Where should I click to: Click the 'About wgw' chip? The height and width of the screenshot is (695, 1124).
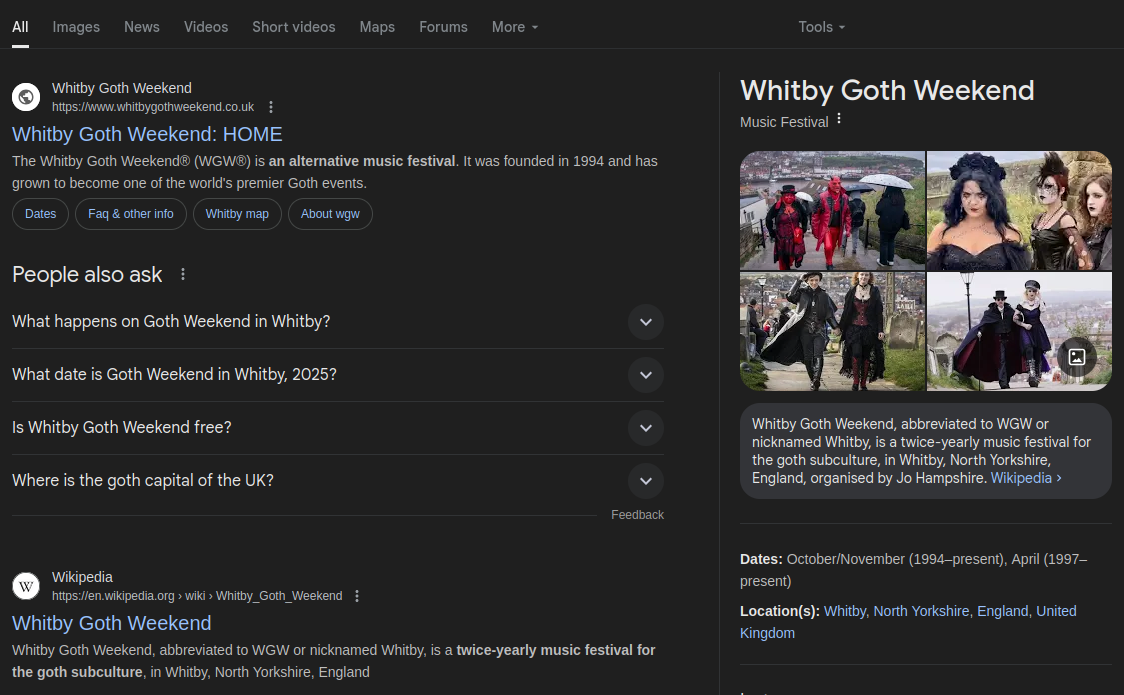pyautogui.click(x=330, y=214)
